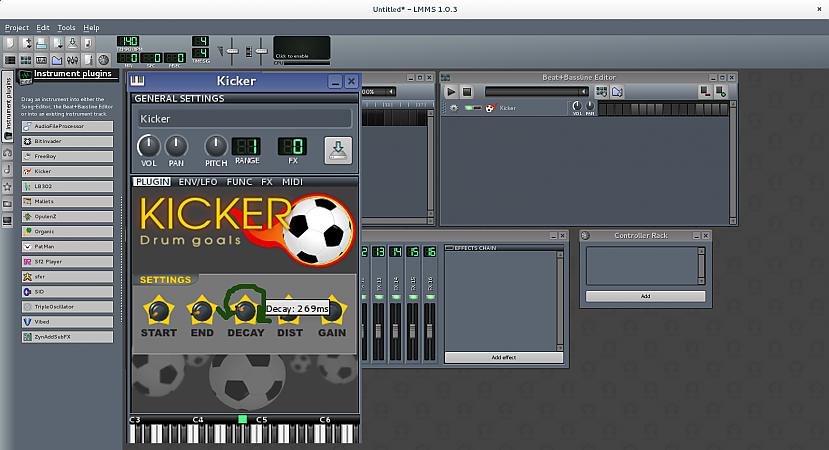Viewport: 829px width, 450px height.
Task: Click the pitch RANGE display in Kicker
Action: pyautogui.click(x=246, y=146)
